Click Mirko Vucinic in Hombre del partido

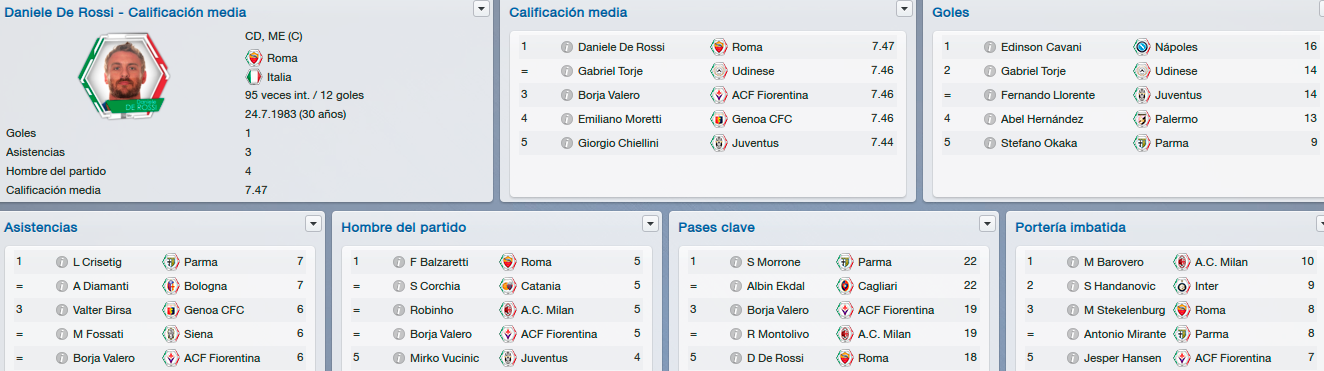coord(444,358)
